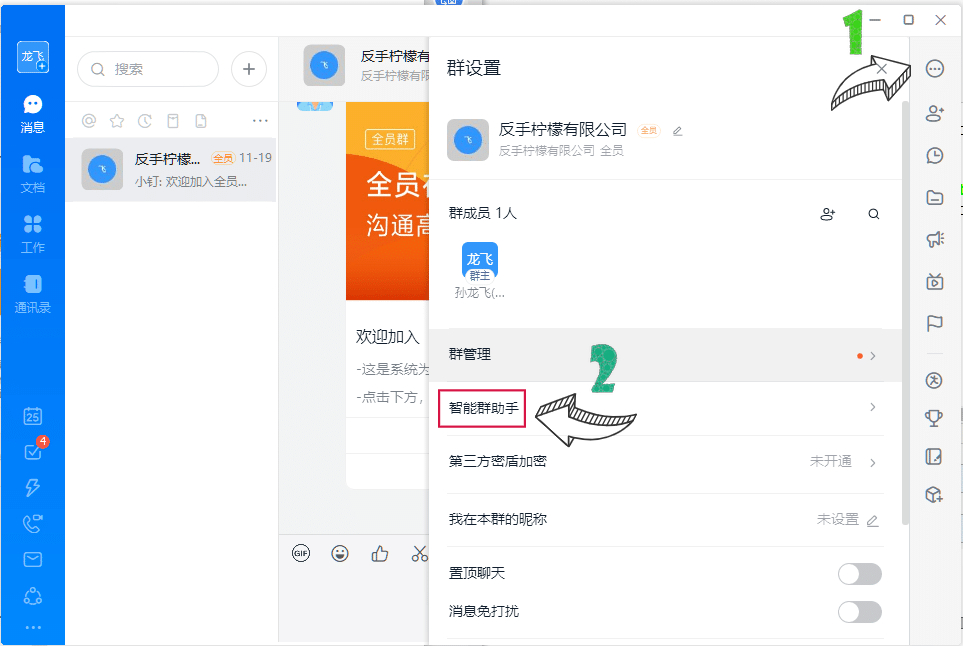
Task: Open the group settings dots icon at right
Action: point(935,69)
